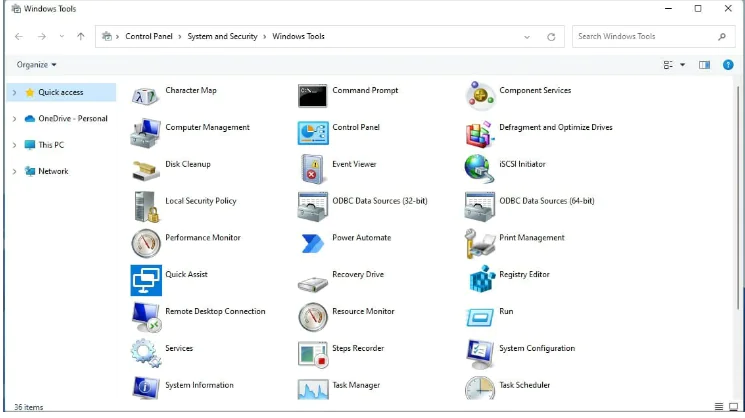The width and height of the screenshot is (745, 418).
Task: Select the Defragment and Optimize Drives icon
Action: click(481, 132)
